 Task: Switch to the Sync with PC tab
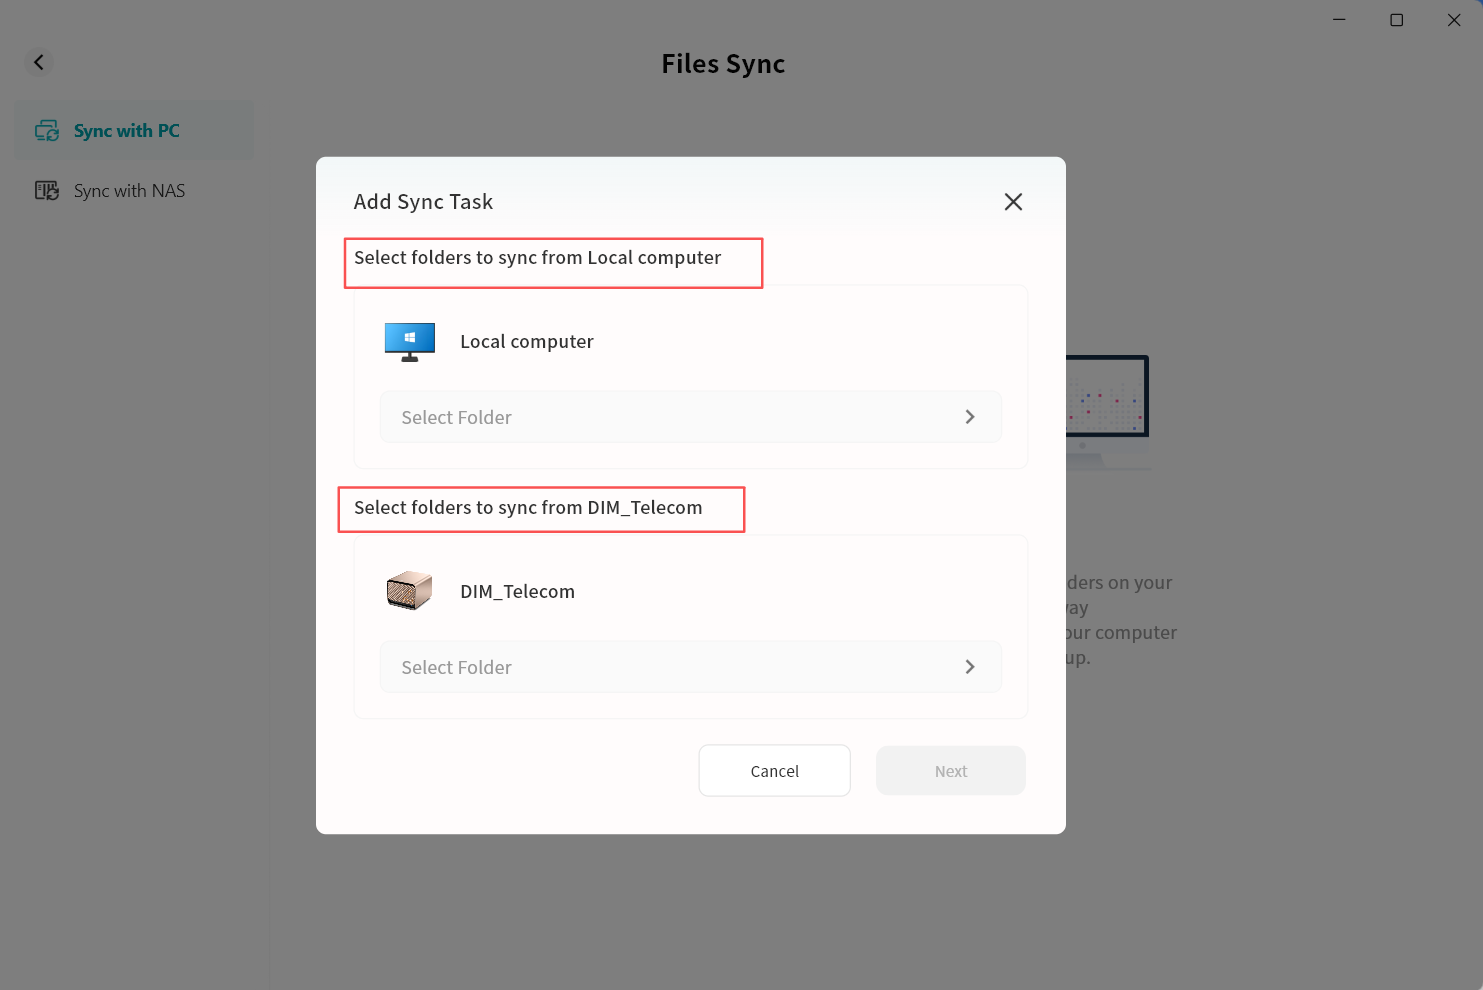pyautogui.click(x=127, y=131)
